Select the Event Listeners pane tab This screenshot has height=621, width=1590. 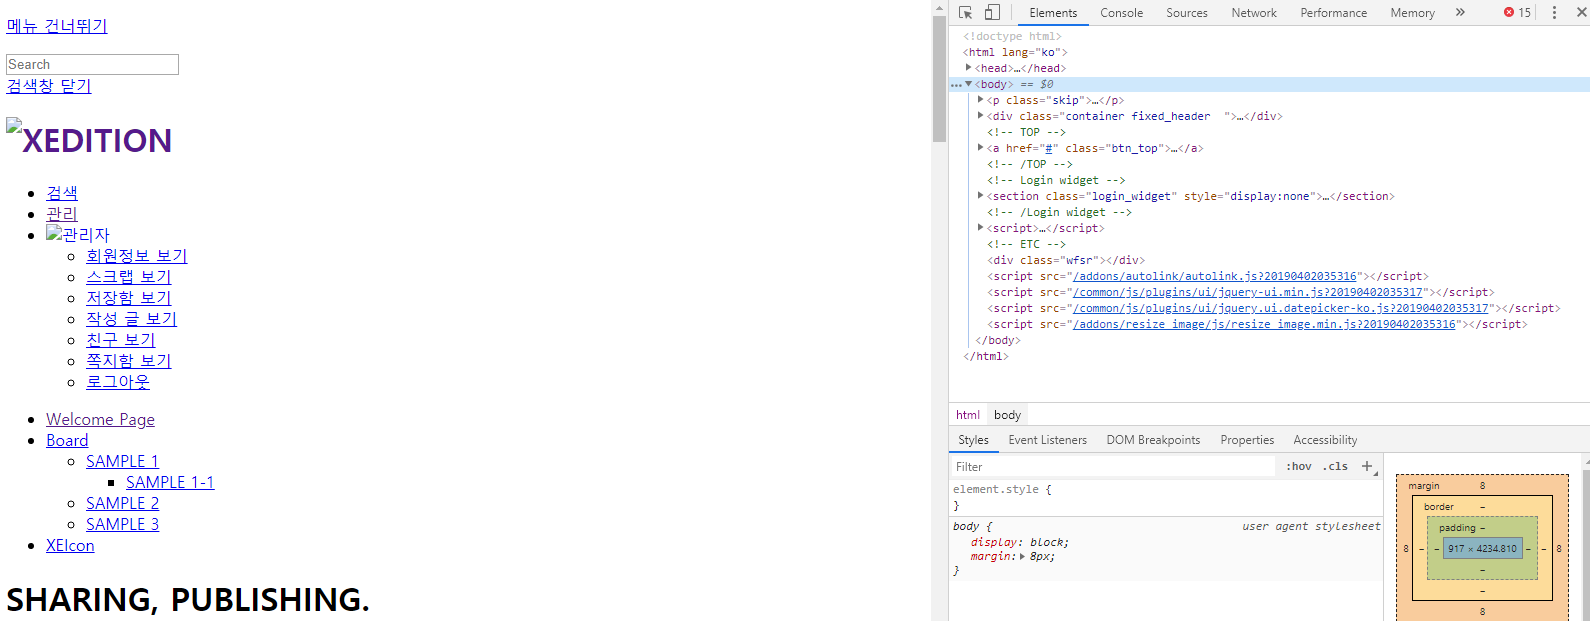coord(1047,440)
